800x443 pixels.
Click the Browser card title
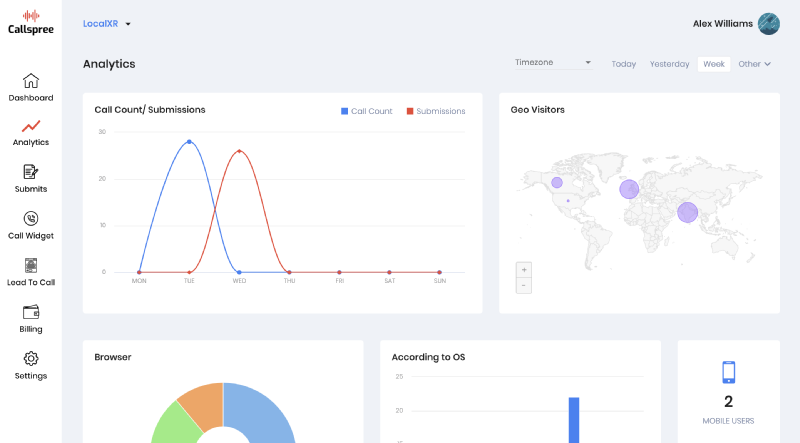coord(113,357)
